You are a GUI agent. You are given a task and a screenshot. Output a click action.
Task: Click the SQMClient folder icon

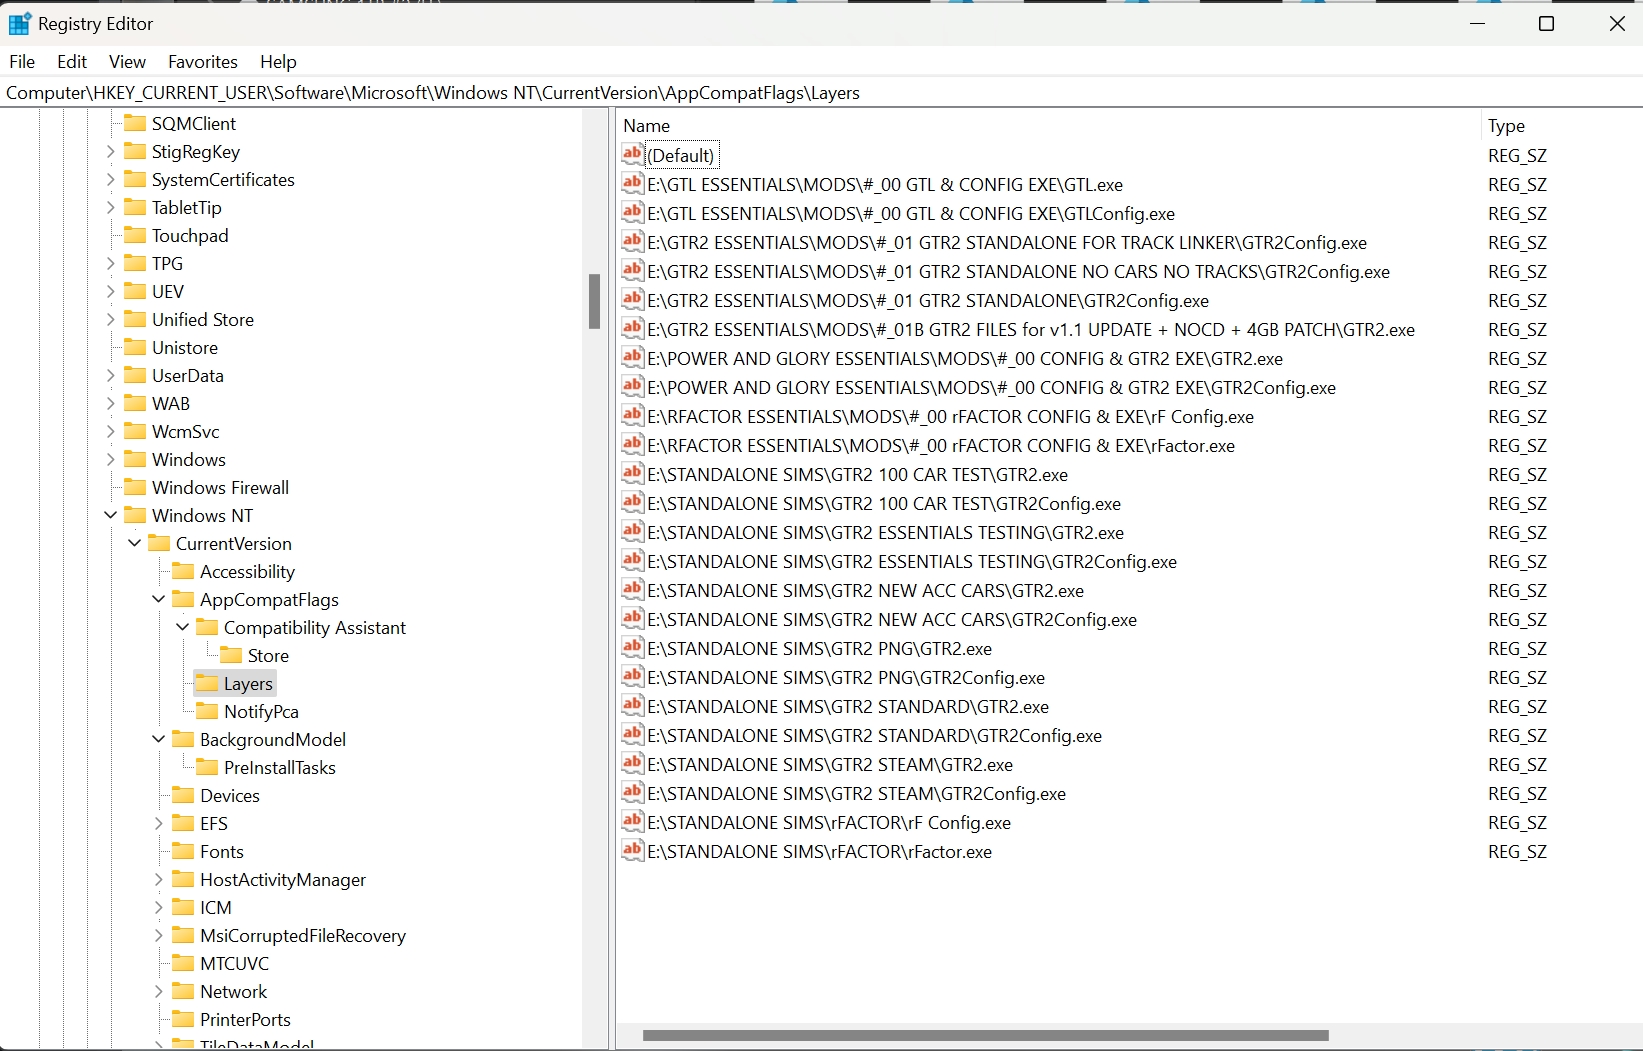tap(135, 123)
